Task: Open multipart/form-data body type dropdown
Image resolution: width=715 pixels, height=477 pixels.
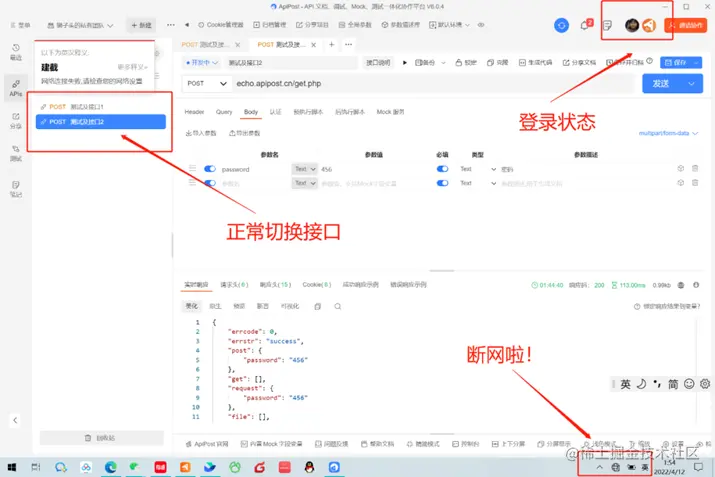Action: point(668,133)
